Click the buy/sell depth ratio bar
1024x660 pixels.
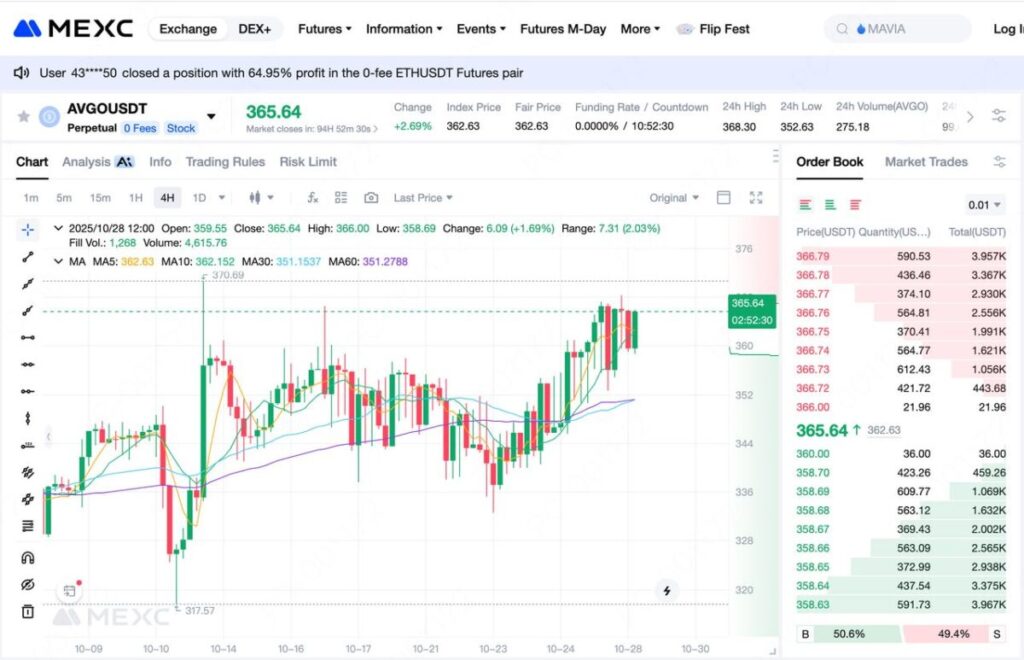900,634
